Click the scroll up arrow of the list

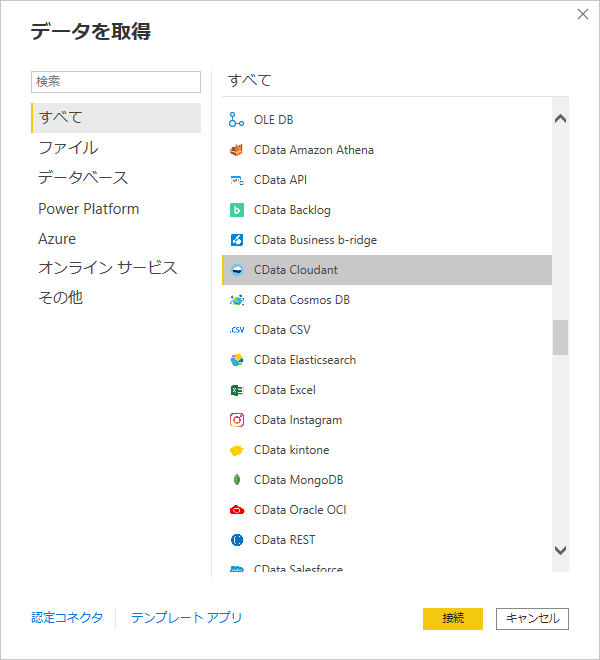(x=560, y=119)
